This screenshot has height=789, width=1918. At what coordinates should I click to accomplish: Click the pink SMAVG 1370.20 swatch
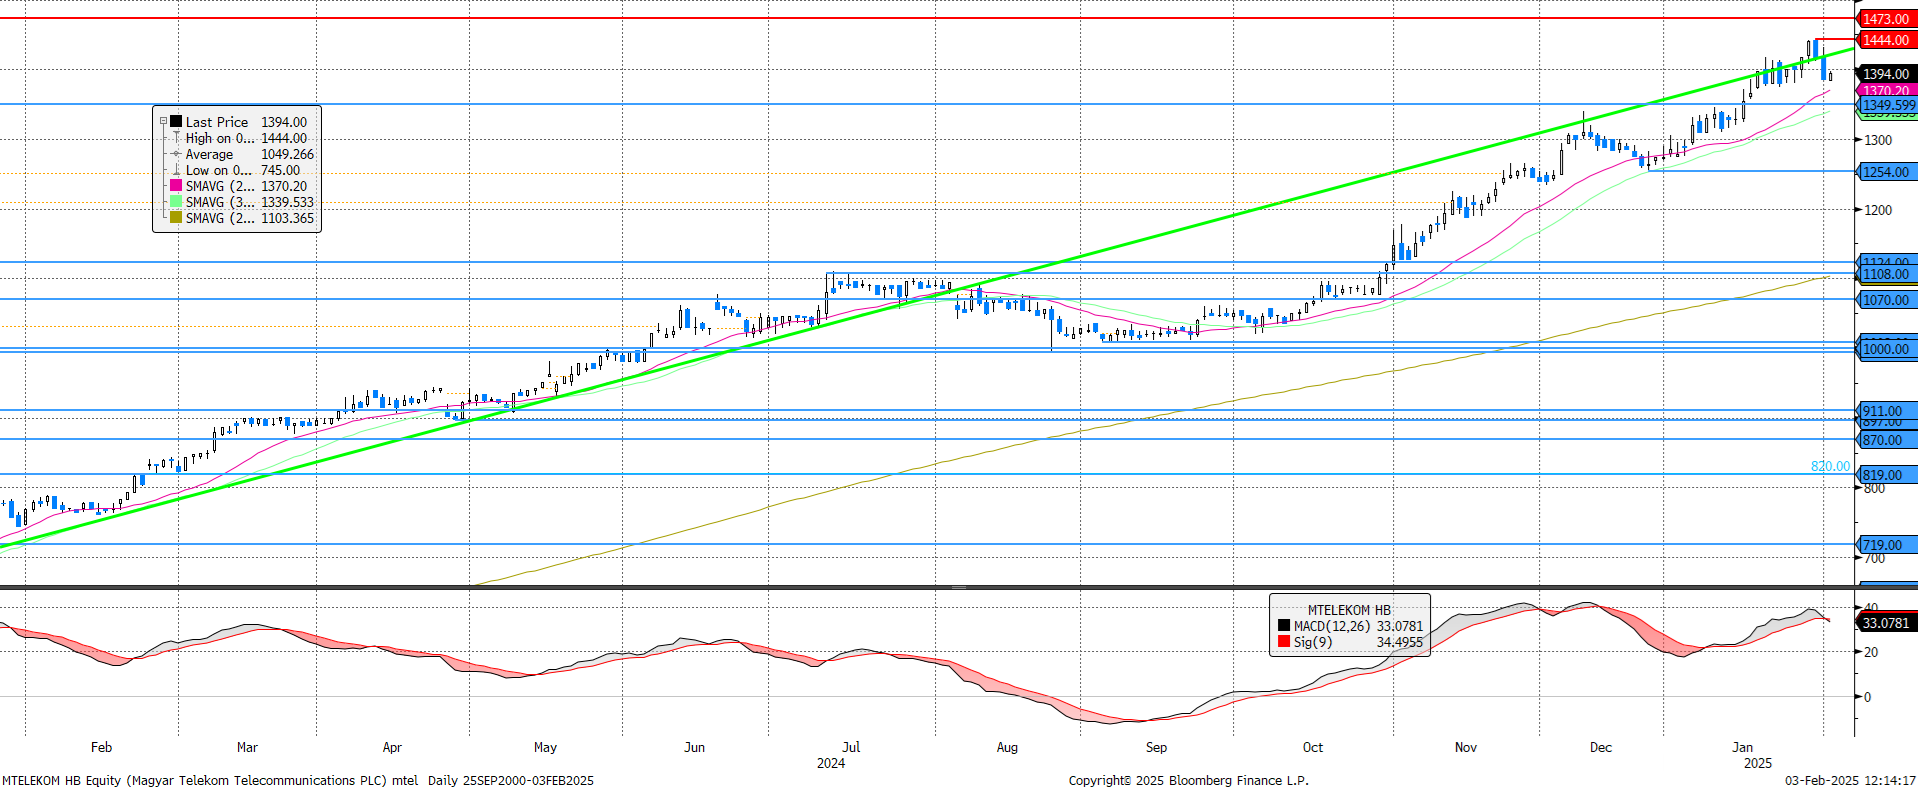tap(176, 186)
